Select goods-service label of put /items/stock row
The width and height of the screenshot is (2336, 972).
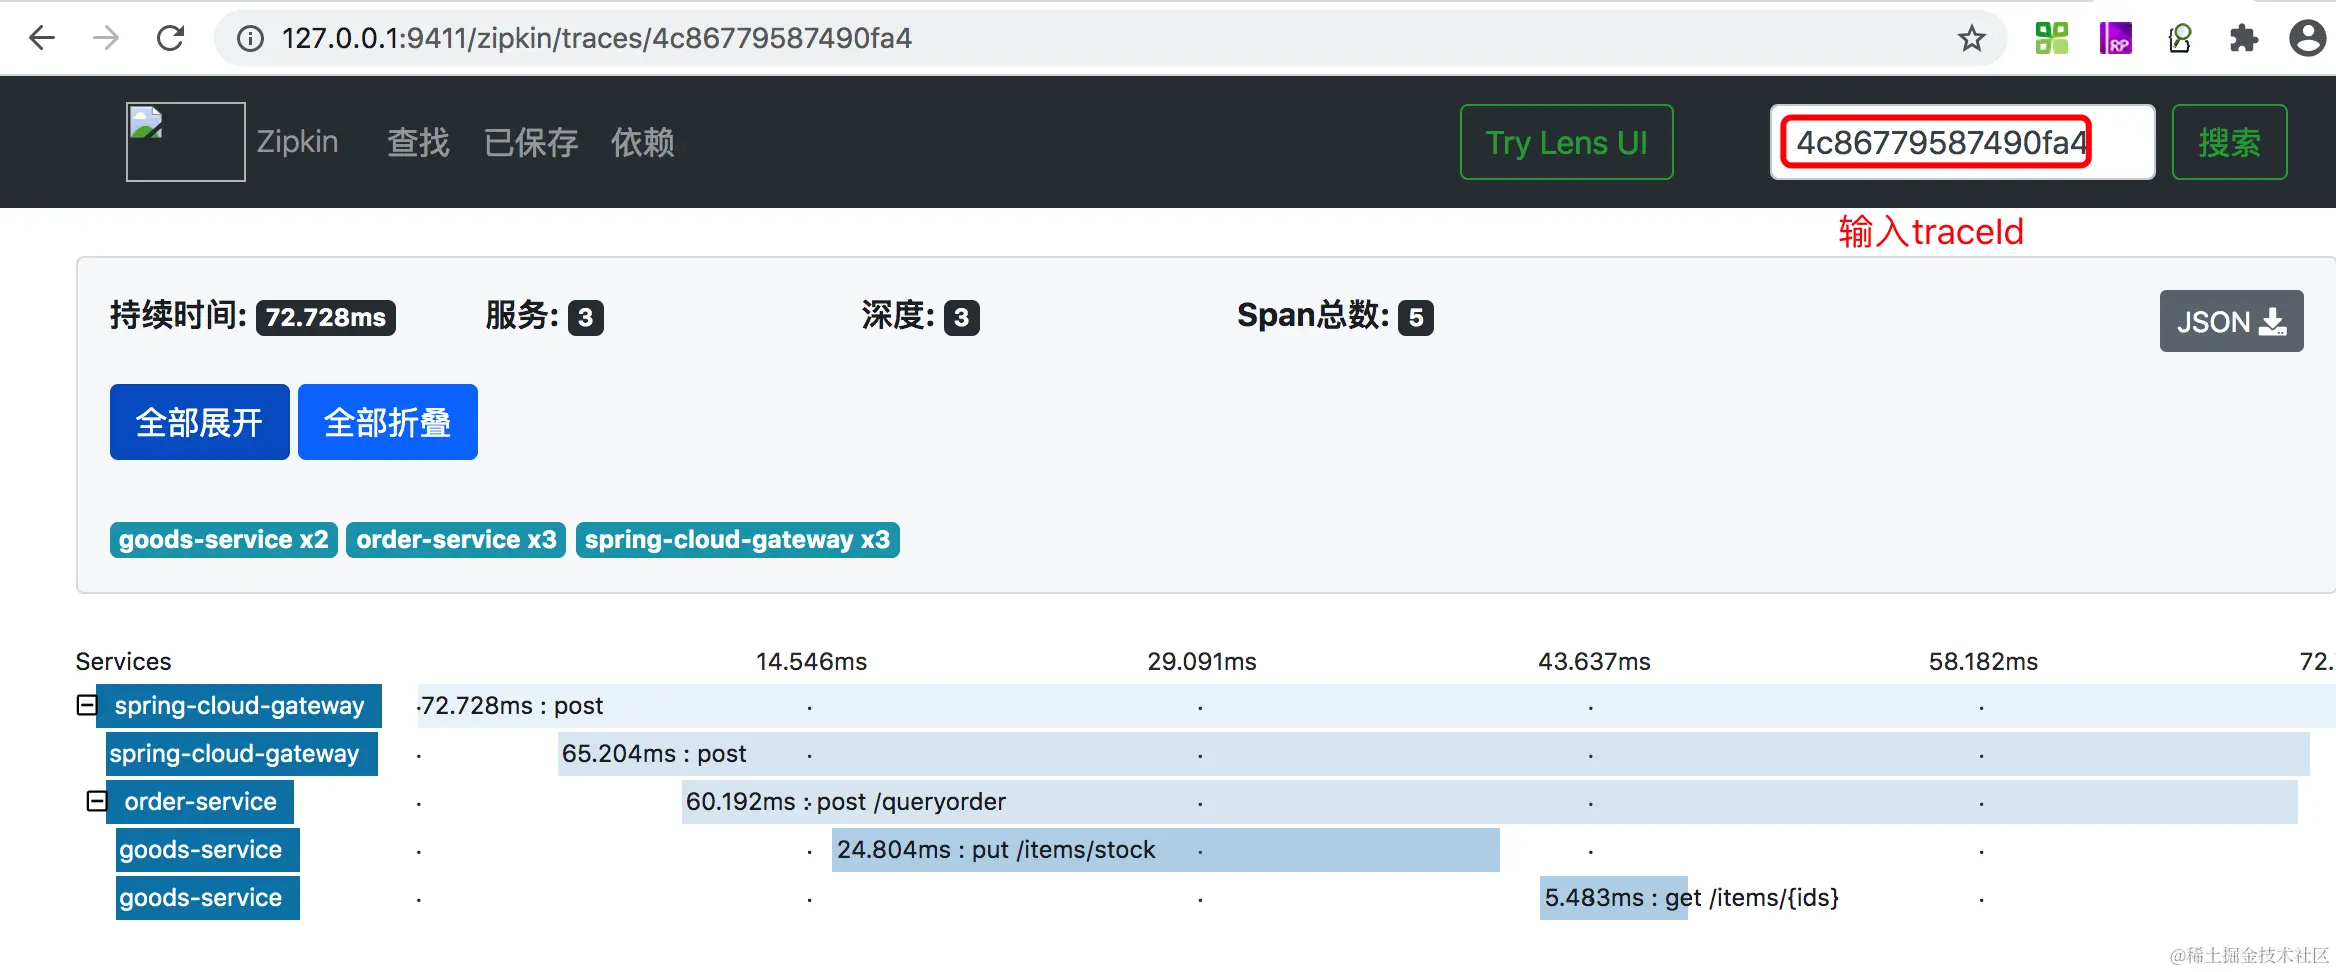click(208, 850)
